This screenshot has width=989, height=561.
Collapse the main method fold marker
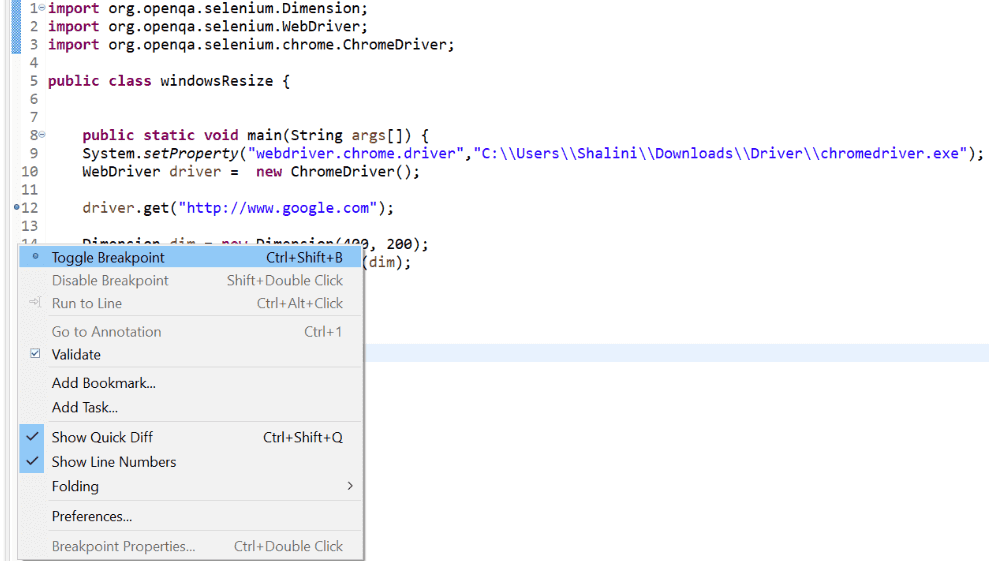(41, 135)
